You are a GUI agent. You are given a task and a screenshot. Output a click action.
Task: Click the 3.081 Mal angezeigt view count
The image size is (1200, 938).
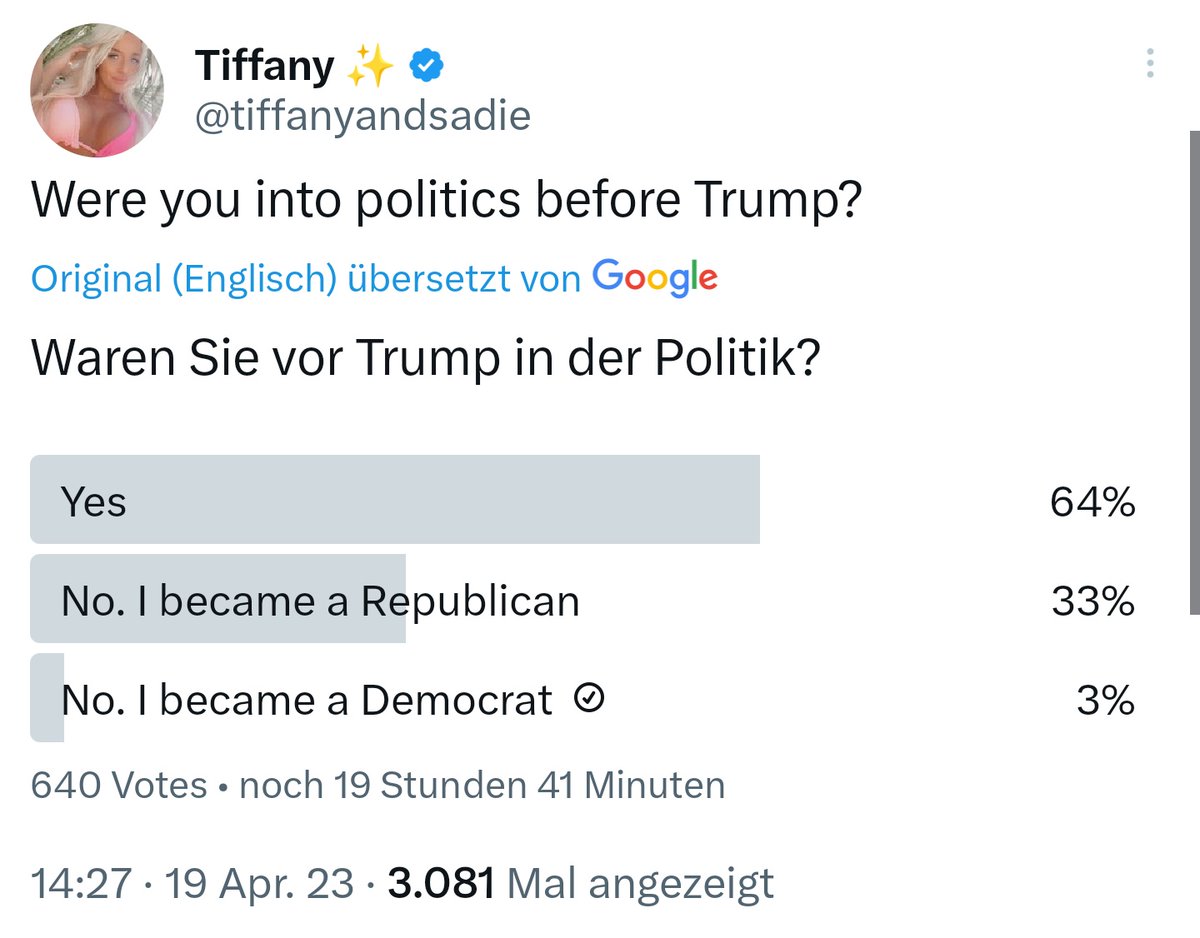pos(581,883)
